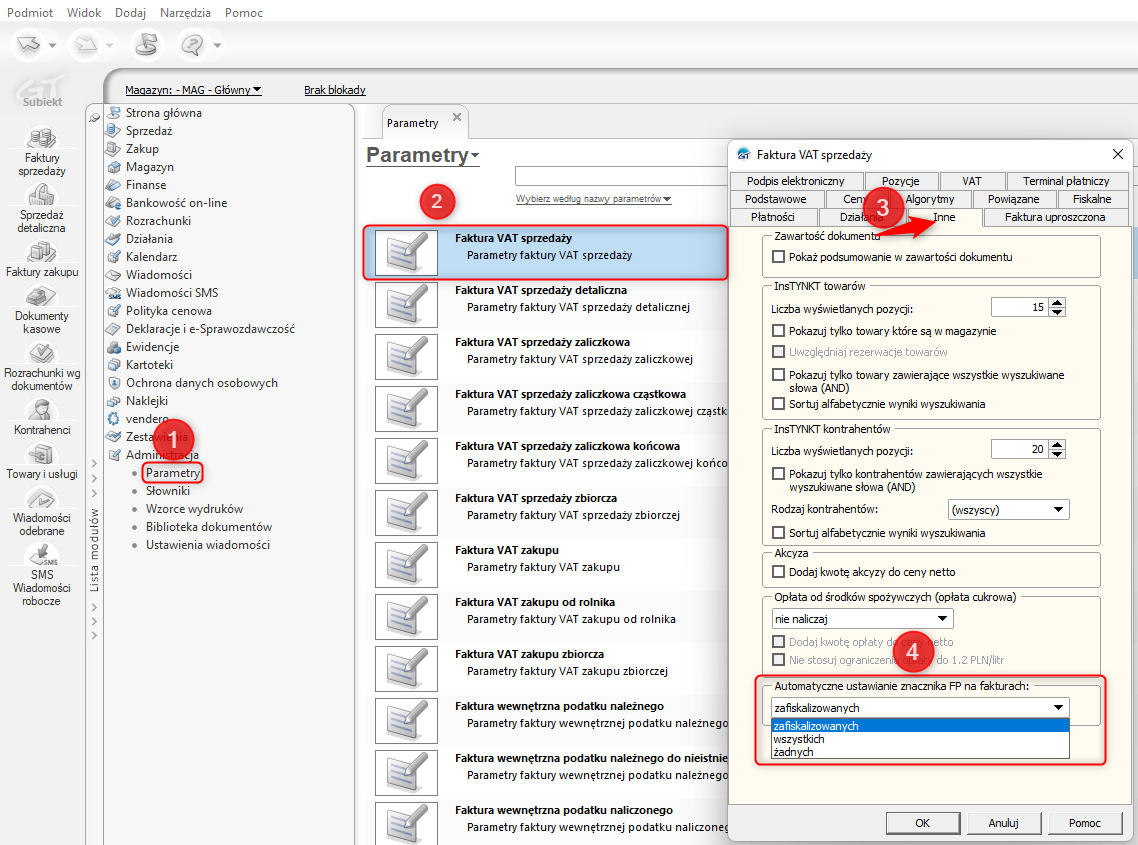The width and height of the screenshot is (1138, 845).
Task: Open Rodzaj kontrahentów dropdown
Action: [1008, 510]
